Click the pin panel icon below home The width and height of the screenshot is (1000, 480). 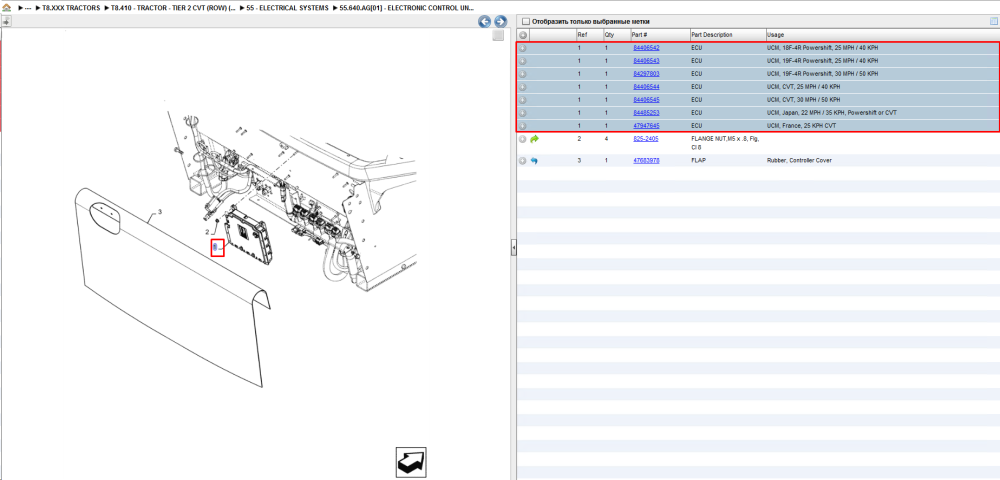click(6, 22)
